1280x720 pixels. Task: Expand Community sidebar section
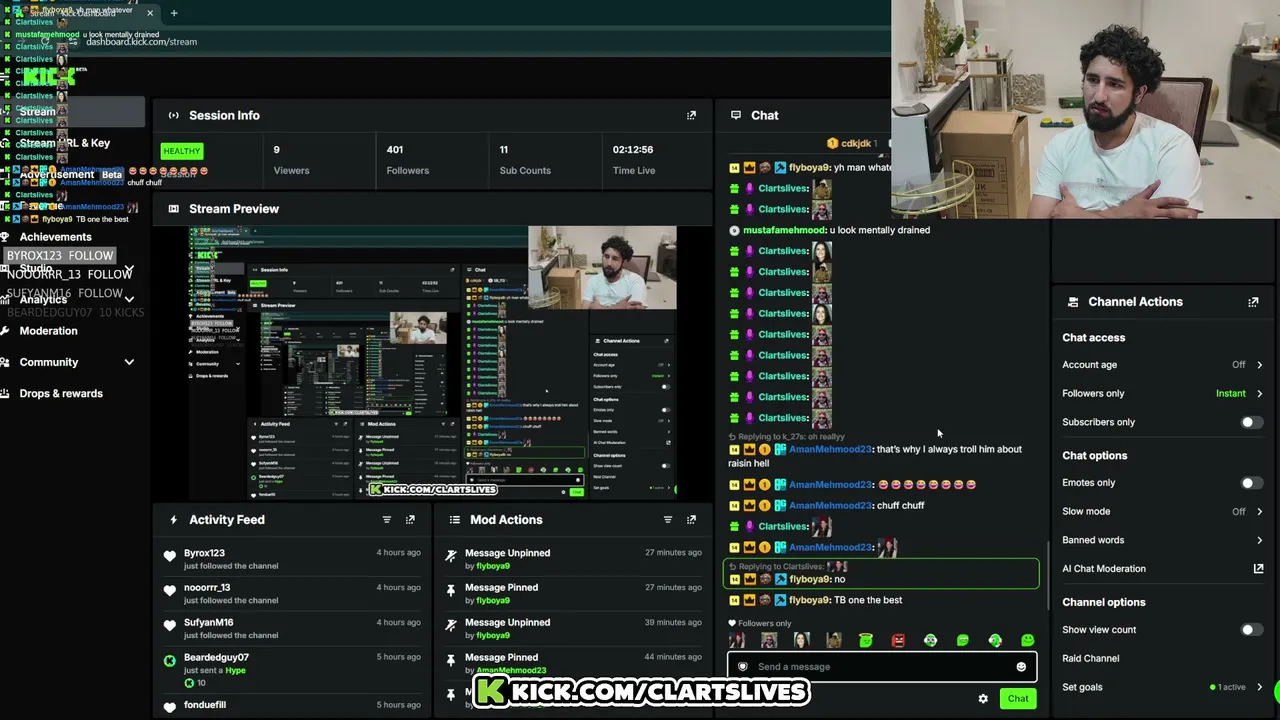129,363
